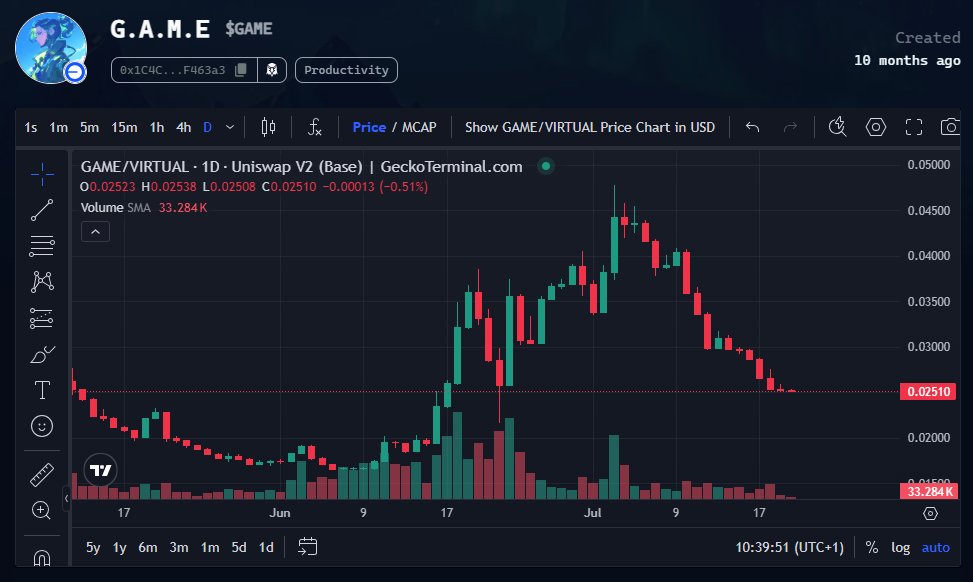Open chart settings hexagon icon
The height and width of the screenshot is (582, 973).
876,127
